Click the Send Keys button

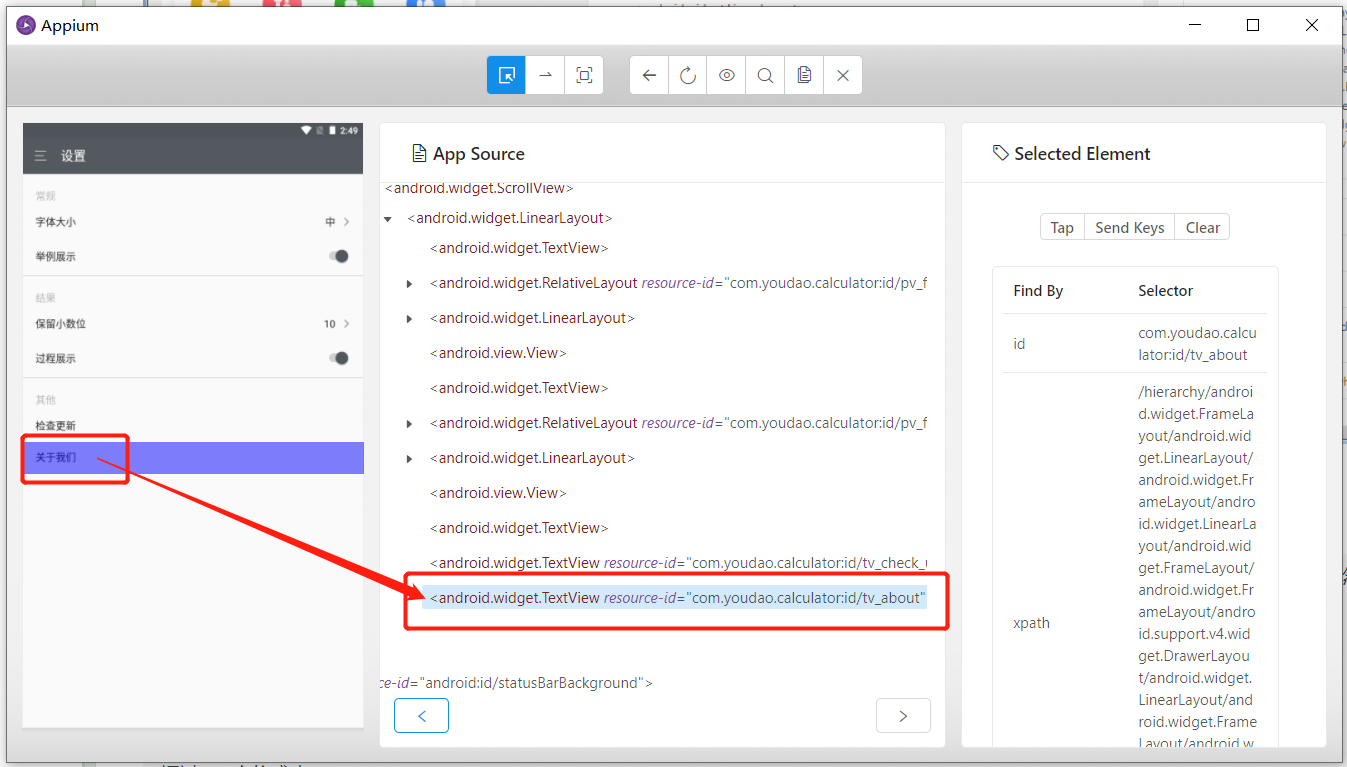pos(1129,228)
